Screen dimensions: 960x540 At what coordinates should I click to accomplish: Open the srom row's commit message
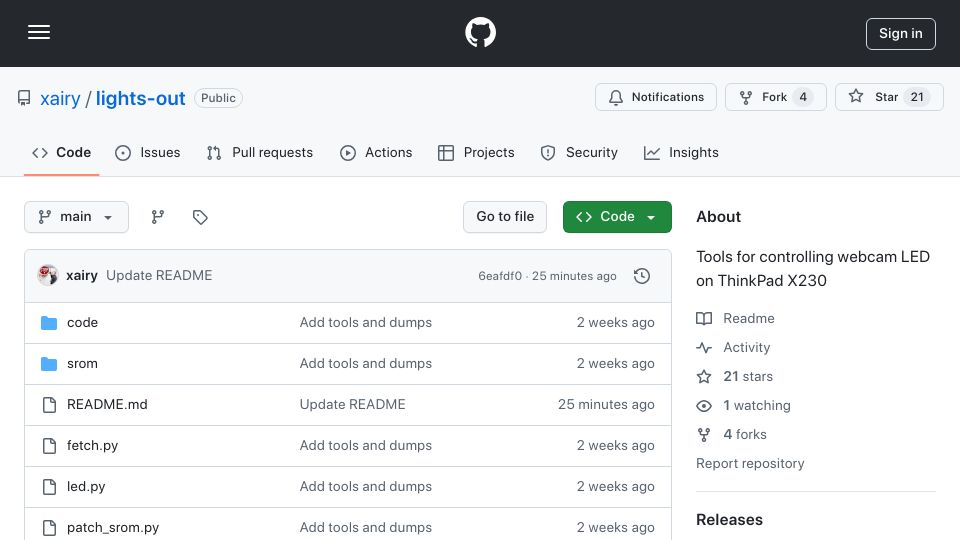366,364
